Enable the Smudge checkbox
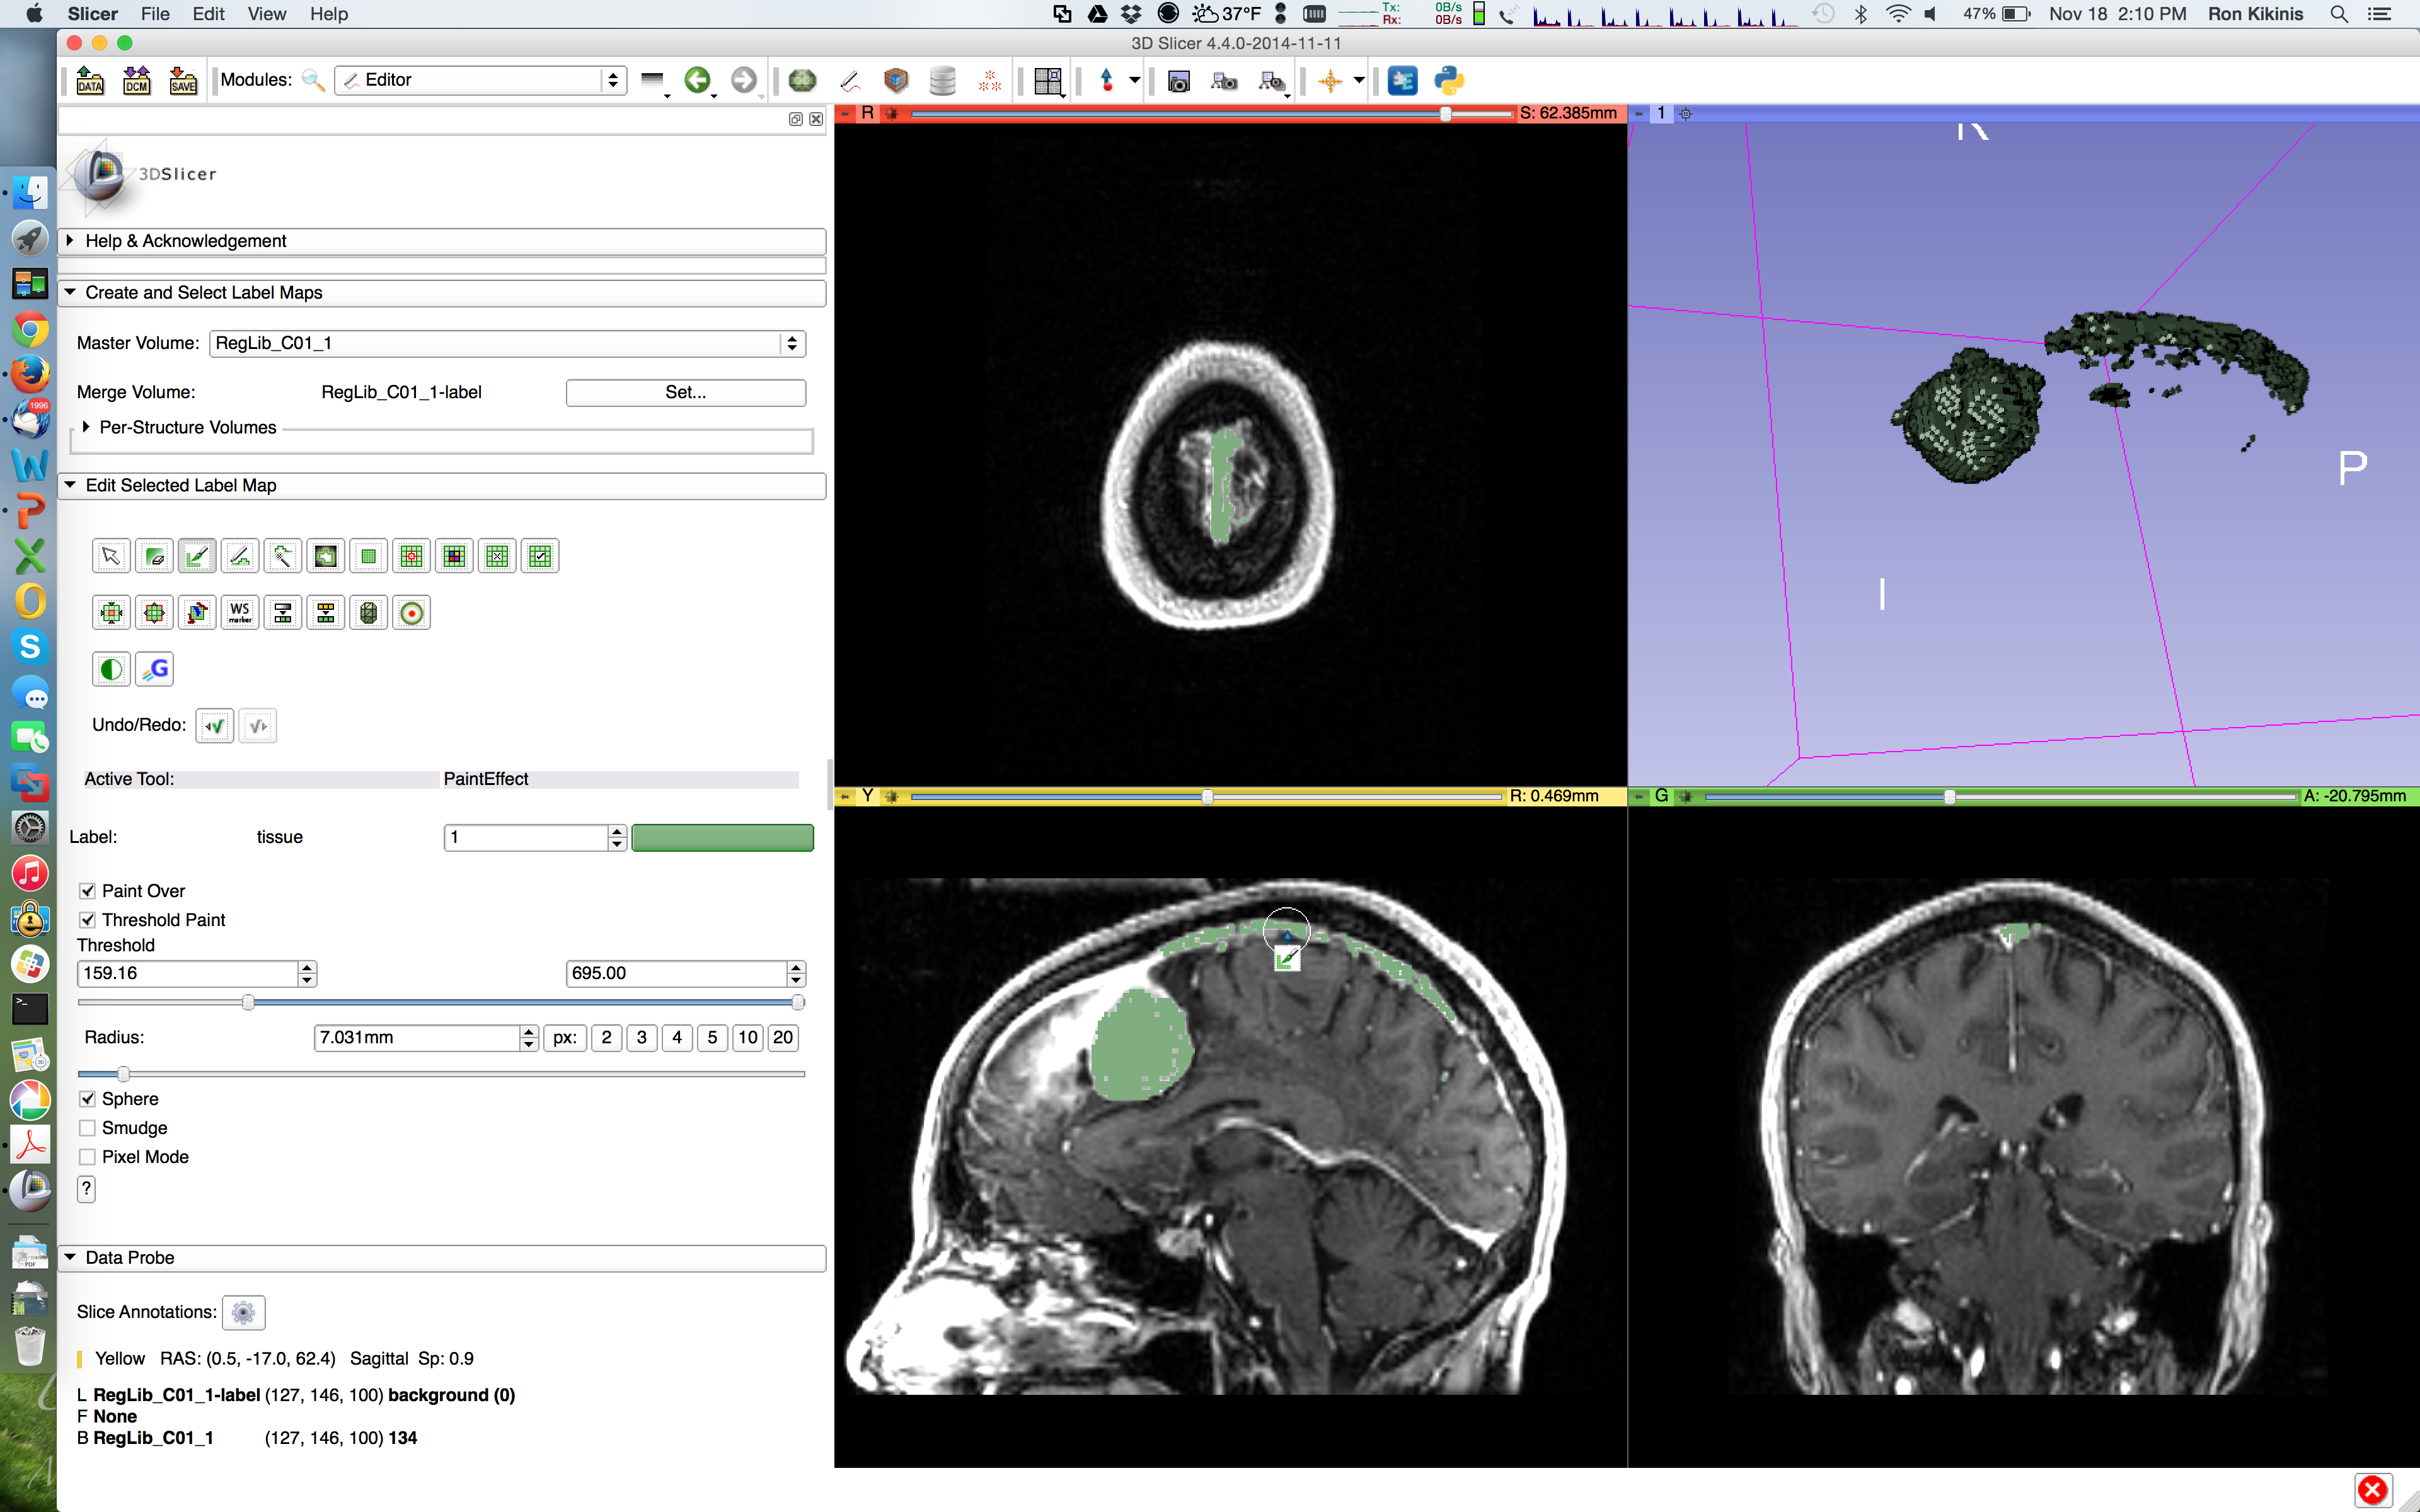 [88, 1128]
